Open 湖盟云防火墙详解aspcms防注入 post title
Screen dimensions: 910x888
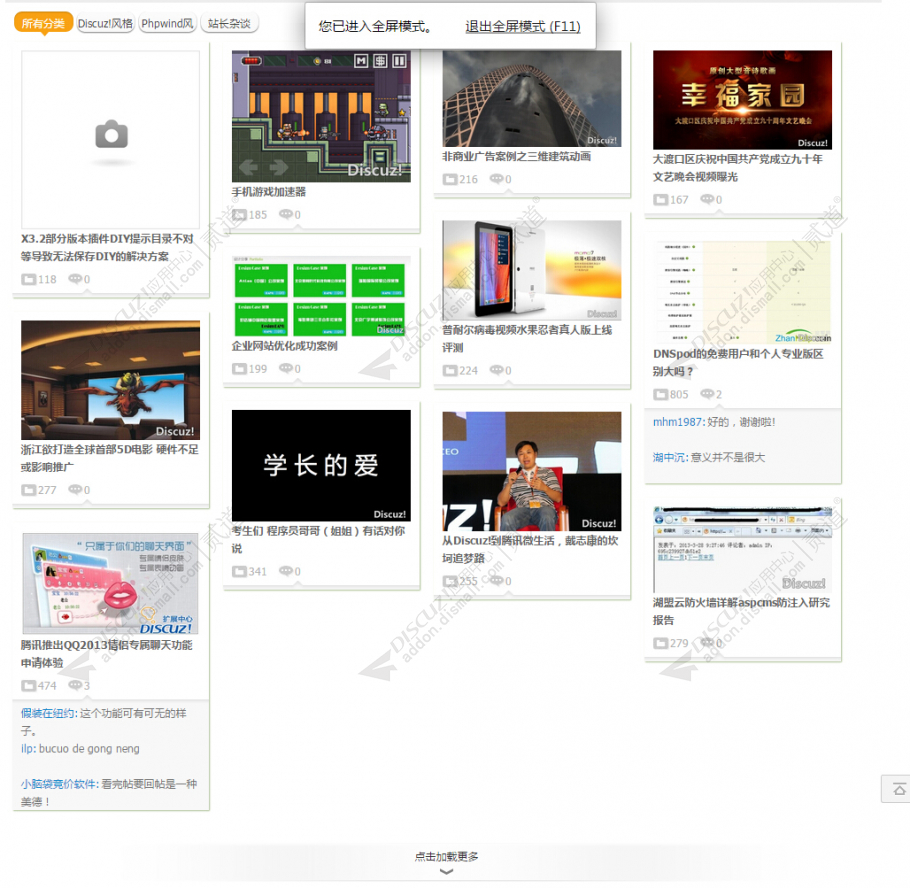pos(741,611)
